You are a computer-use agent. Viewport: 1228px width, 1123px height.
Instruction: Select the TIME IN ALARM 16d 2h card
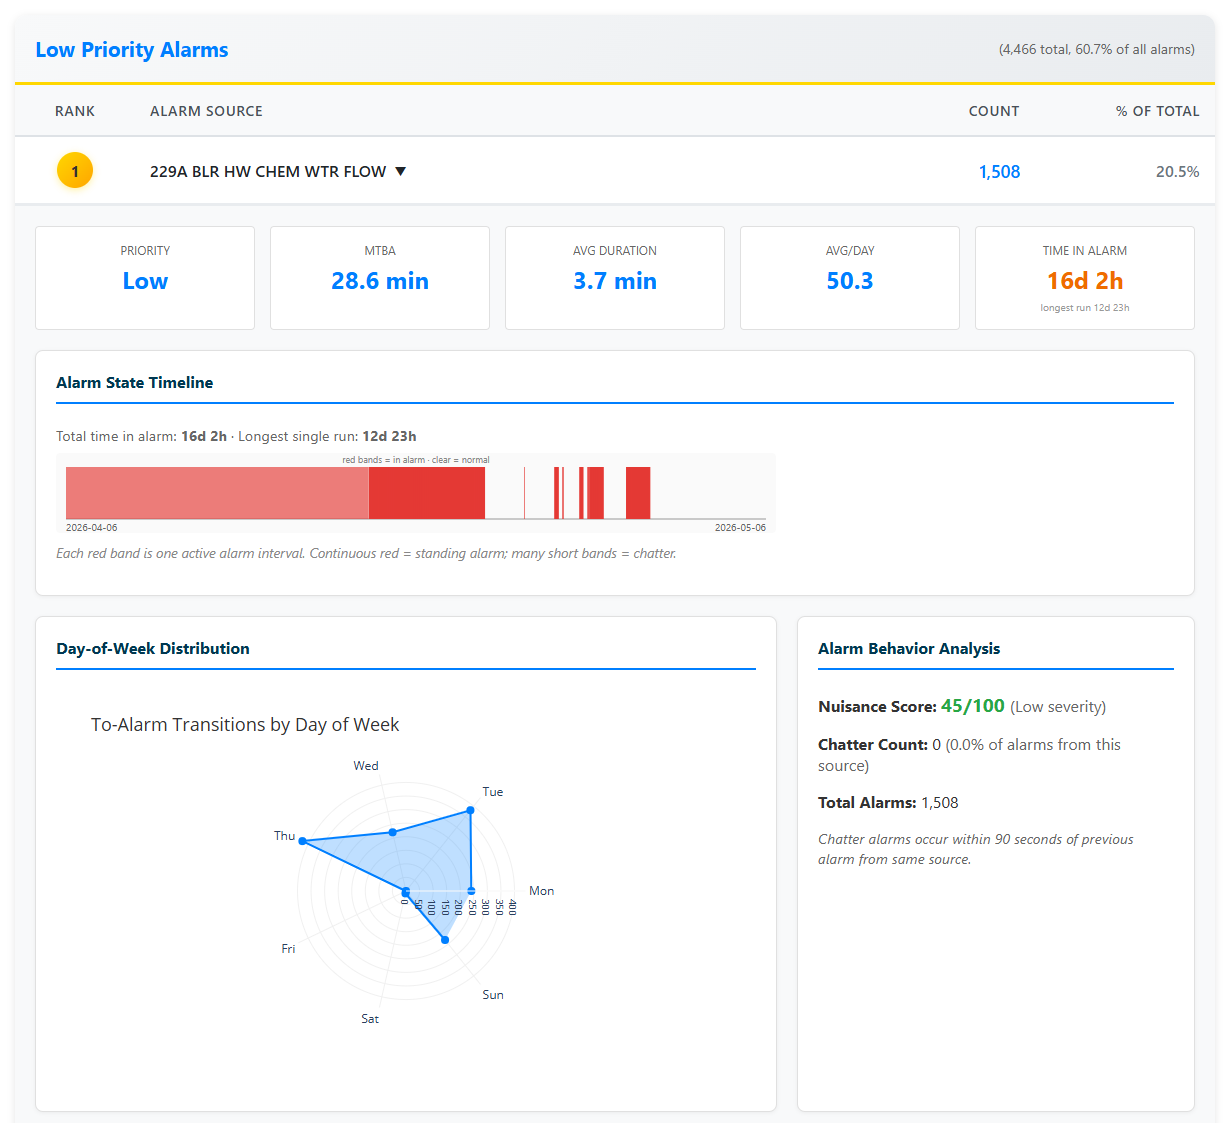(1085, 278)
